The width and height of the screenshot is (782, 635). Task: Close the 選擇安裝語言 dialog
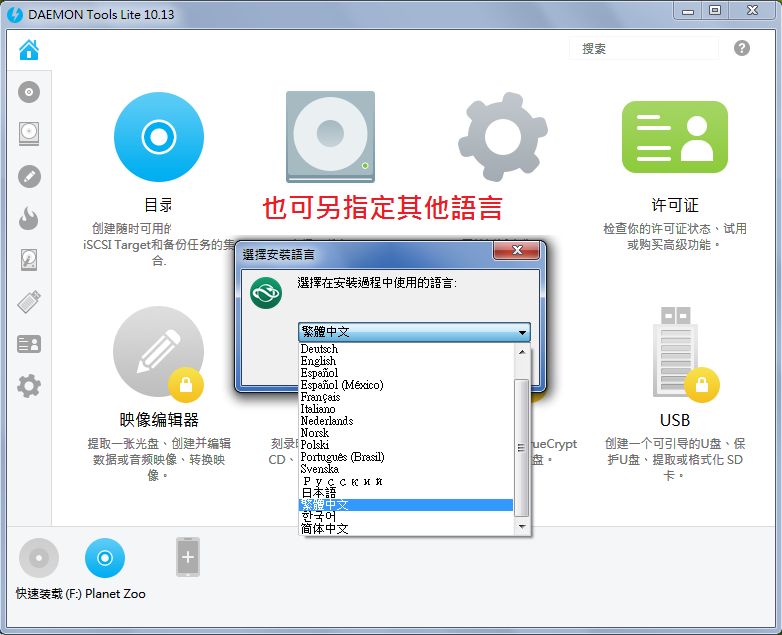(x=517, y=250)
